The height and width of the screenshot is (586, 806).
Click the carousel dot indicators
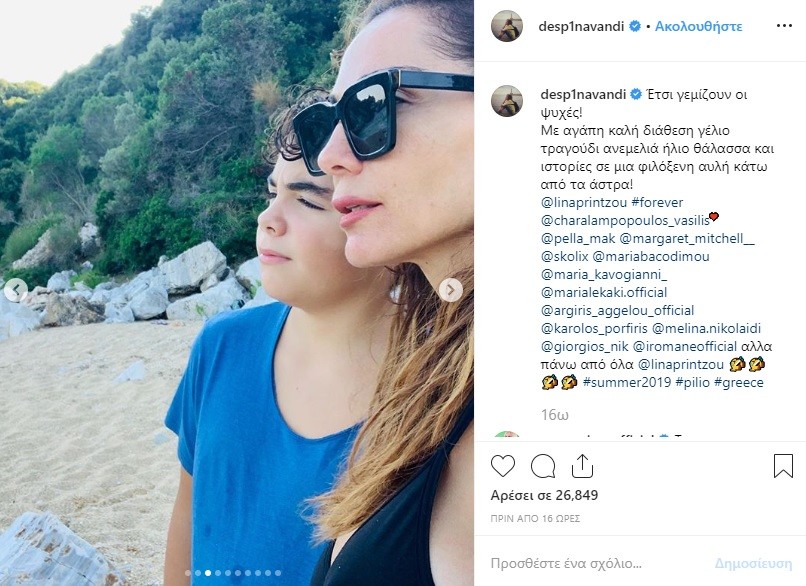pyautogui.click(x=237, y=573)
